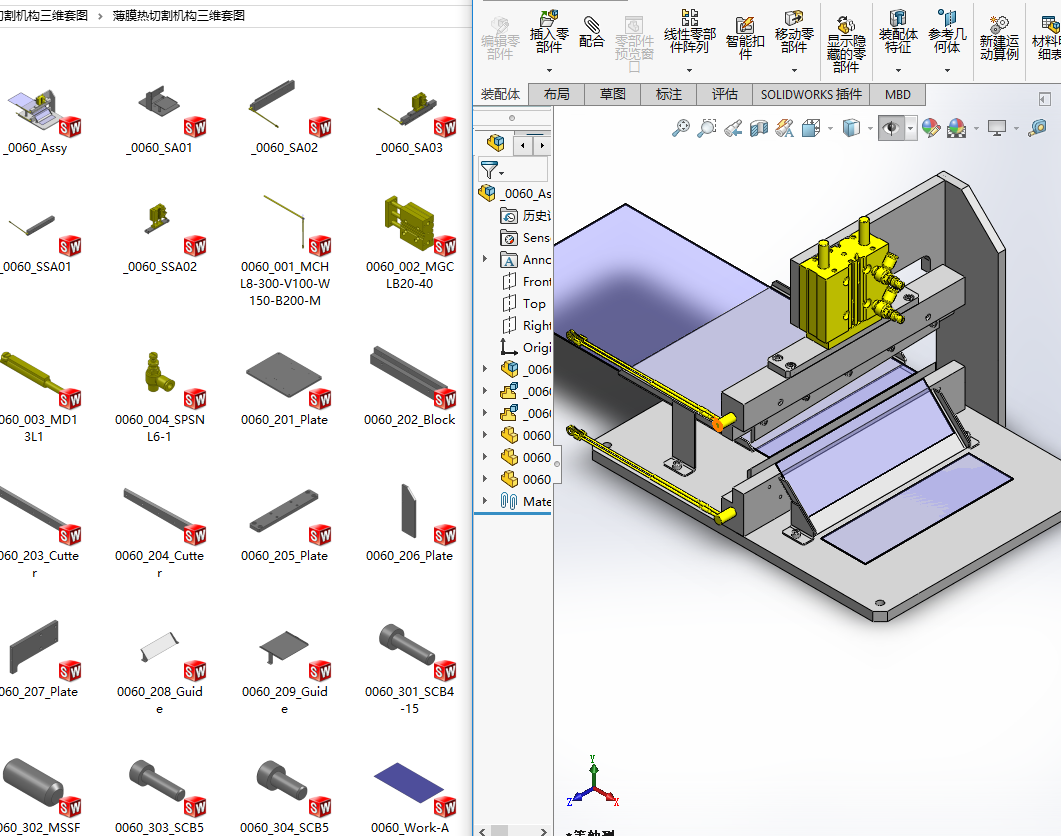Switch to the 装配体 tab
Screen dimensions: 1061x836
tap(500, 94)
